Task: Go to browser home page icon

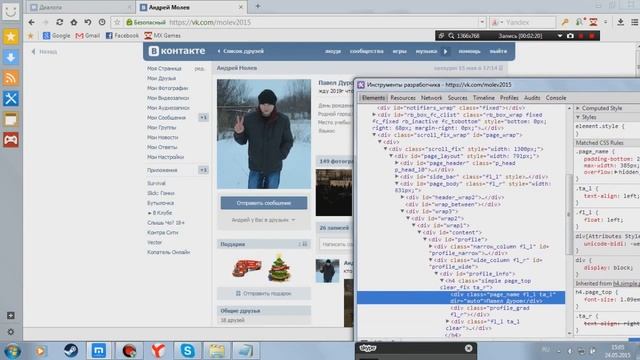Action: 73,22
